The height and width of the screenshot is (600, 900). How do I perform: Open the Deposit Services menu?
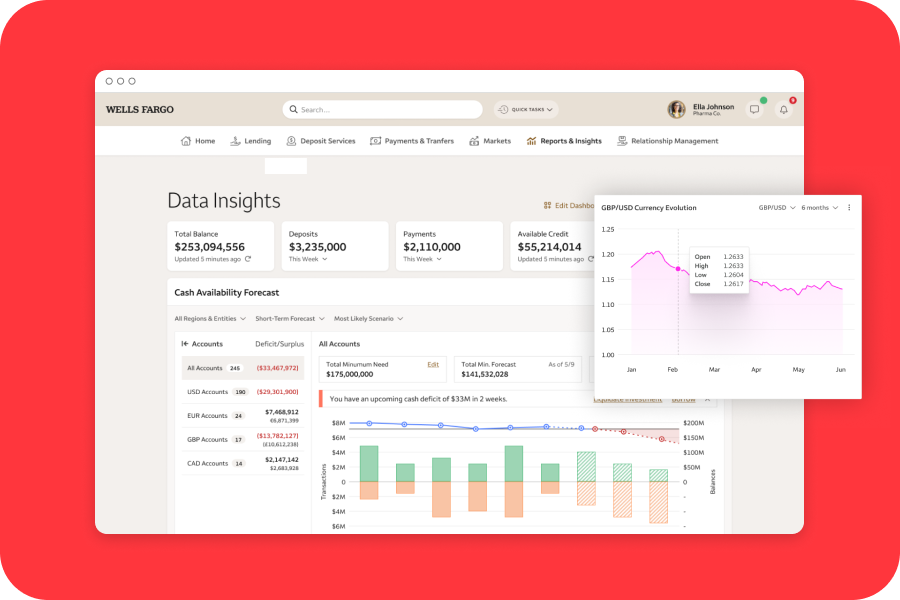[x=320, y=141]
